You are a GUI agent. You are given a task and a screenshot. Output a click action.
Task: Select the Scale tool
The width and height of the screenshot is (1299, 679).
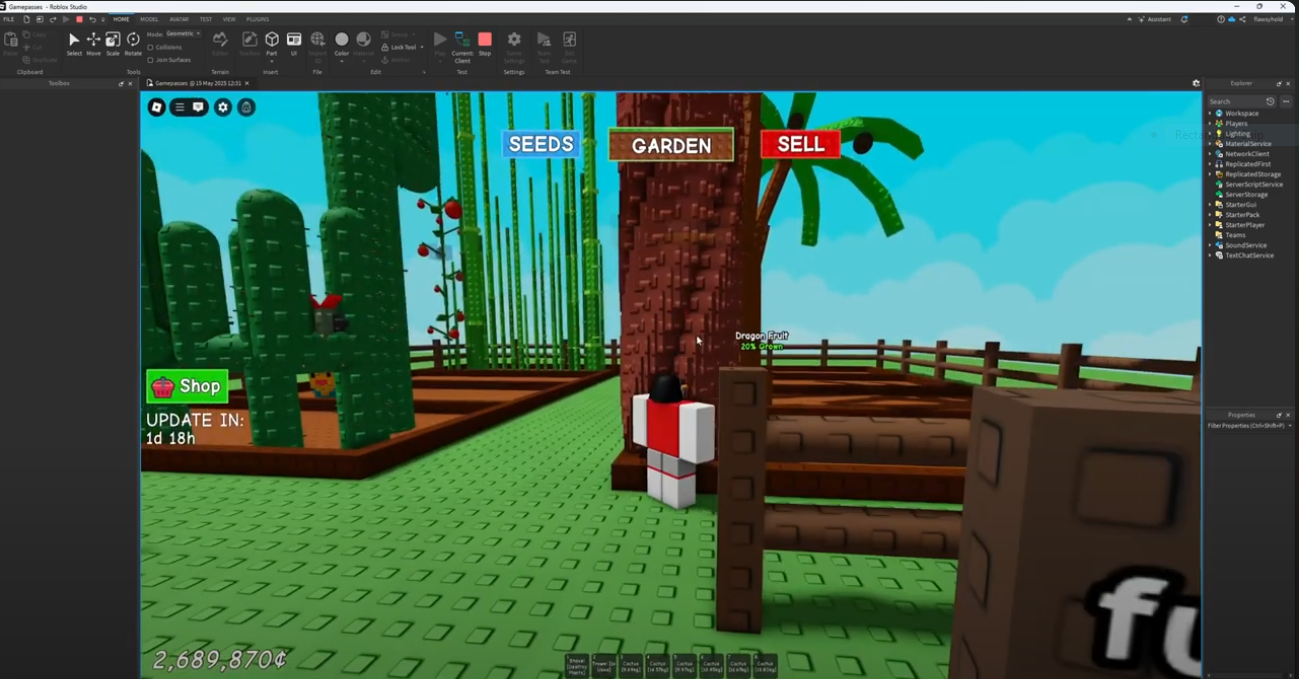click(x=113, y=42)
